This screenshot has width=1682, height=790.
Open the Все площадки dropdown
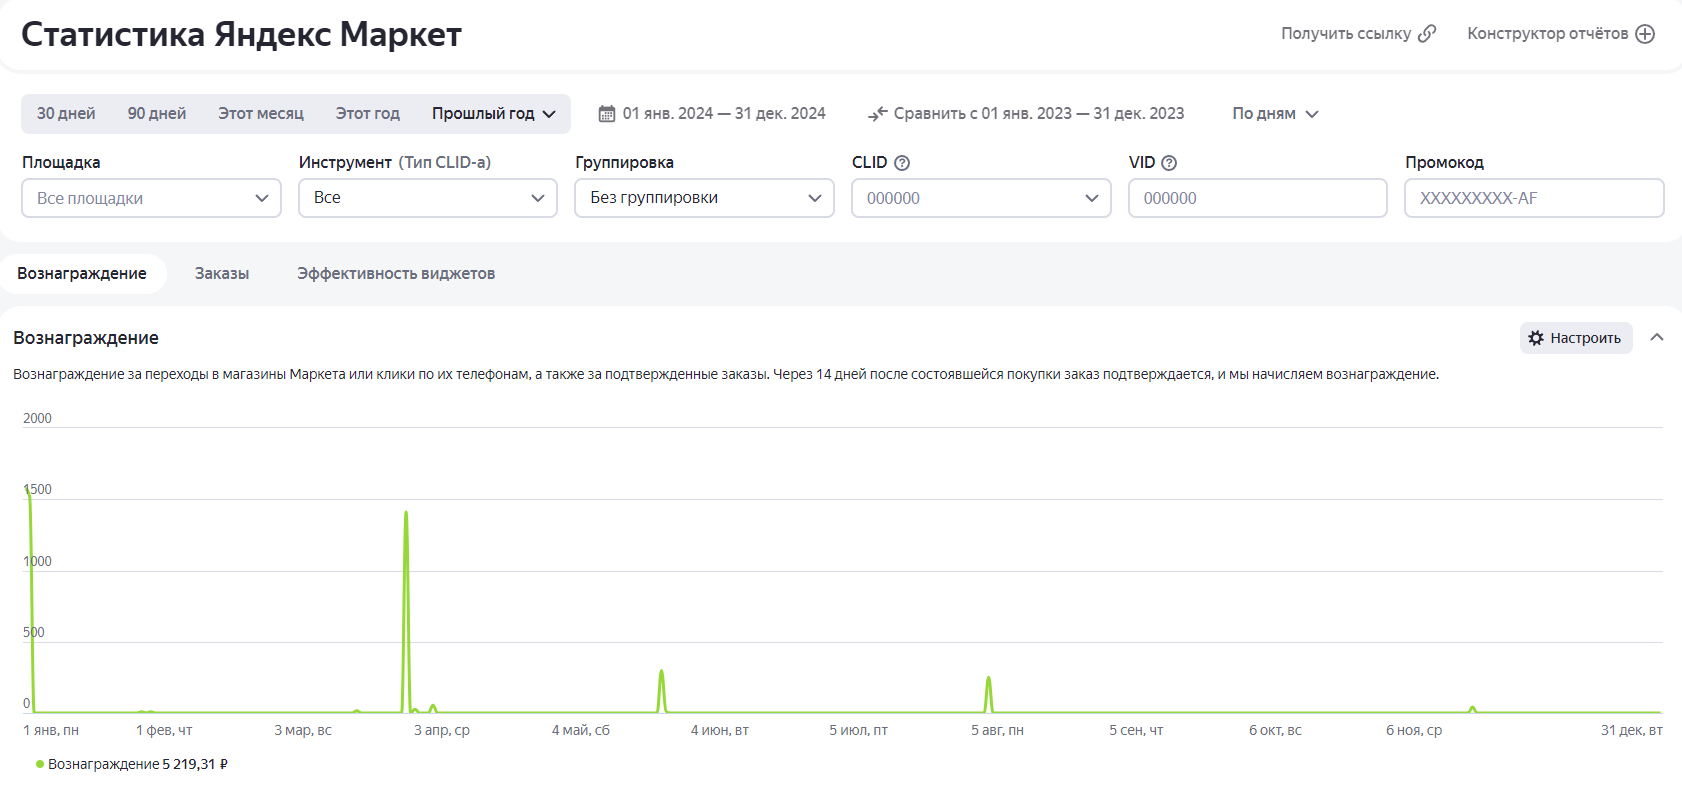pos(151,198)
